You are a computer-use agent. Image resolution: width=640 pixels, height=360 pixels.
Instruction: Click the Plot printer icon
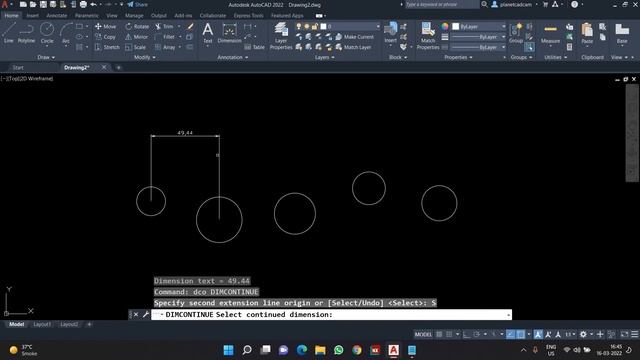point(83,4)
